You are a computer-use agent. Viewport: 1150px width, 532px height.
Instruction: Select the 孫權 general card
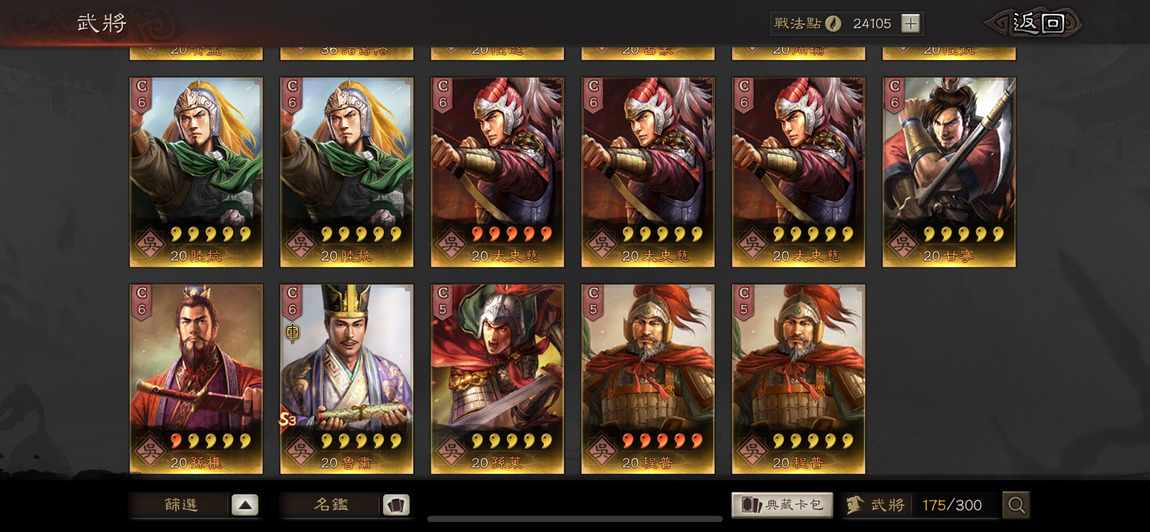click(197, 379)
